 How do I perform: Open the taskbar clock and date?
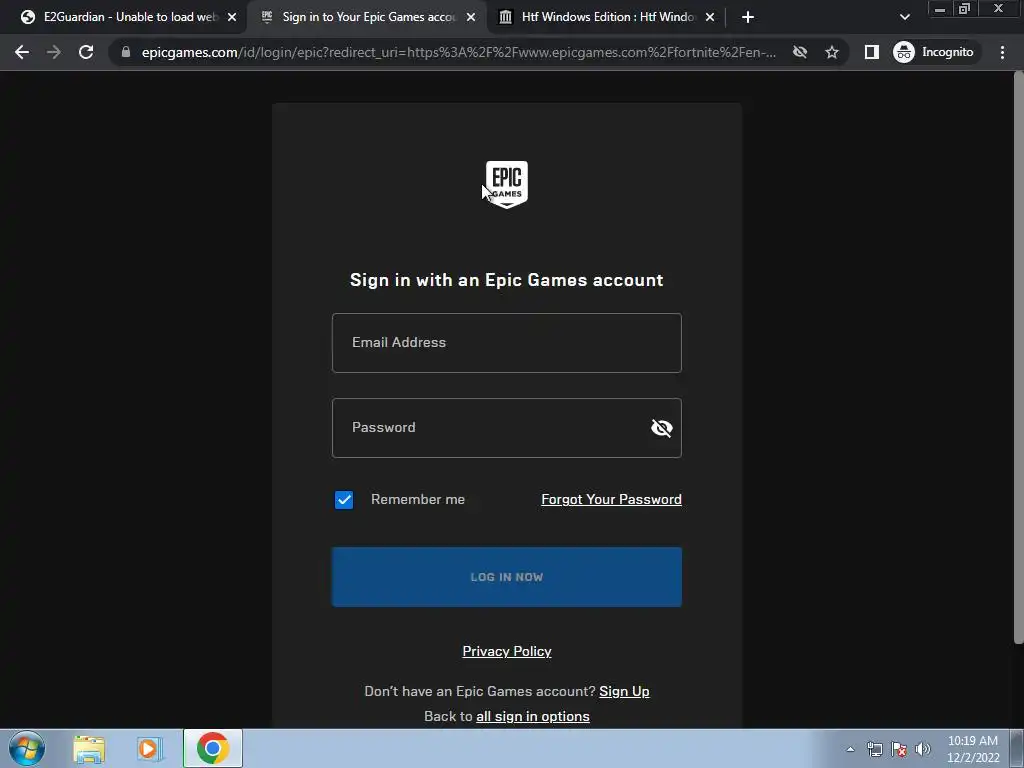tap(973, 749)
